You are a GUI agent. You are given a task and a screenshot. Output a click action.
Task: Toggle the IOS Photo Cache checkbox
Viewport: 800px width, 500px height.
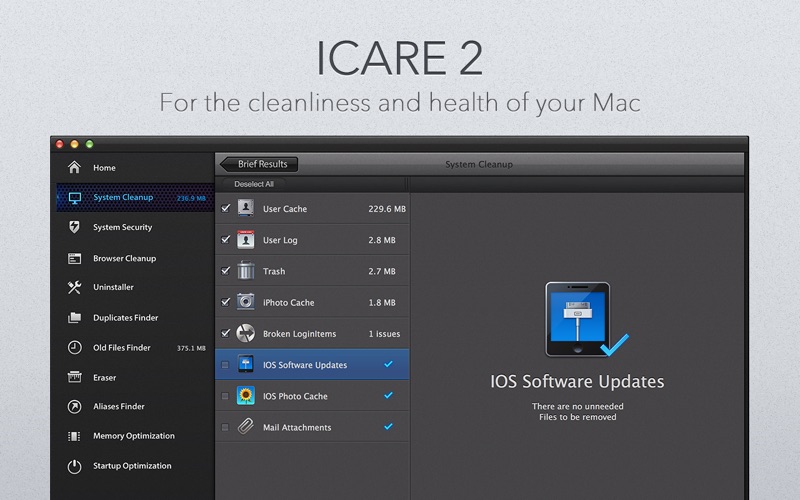[225, 396]
